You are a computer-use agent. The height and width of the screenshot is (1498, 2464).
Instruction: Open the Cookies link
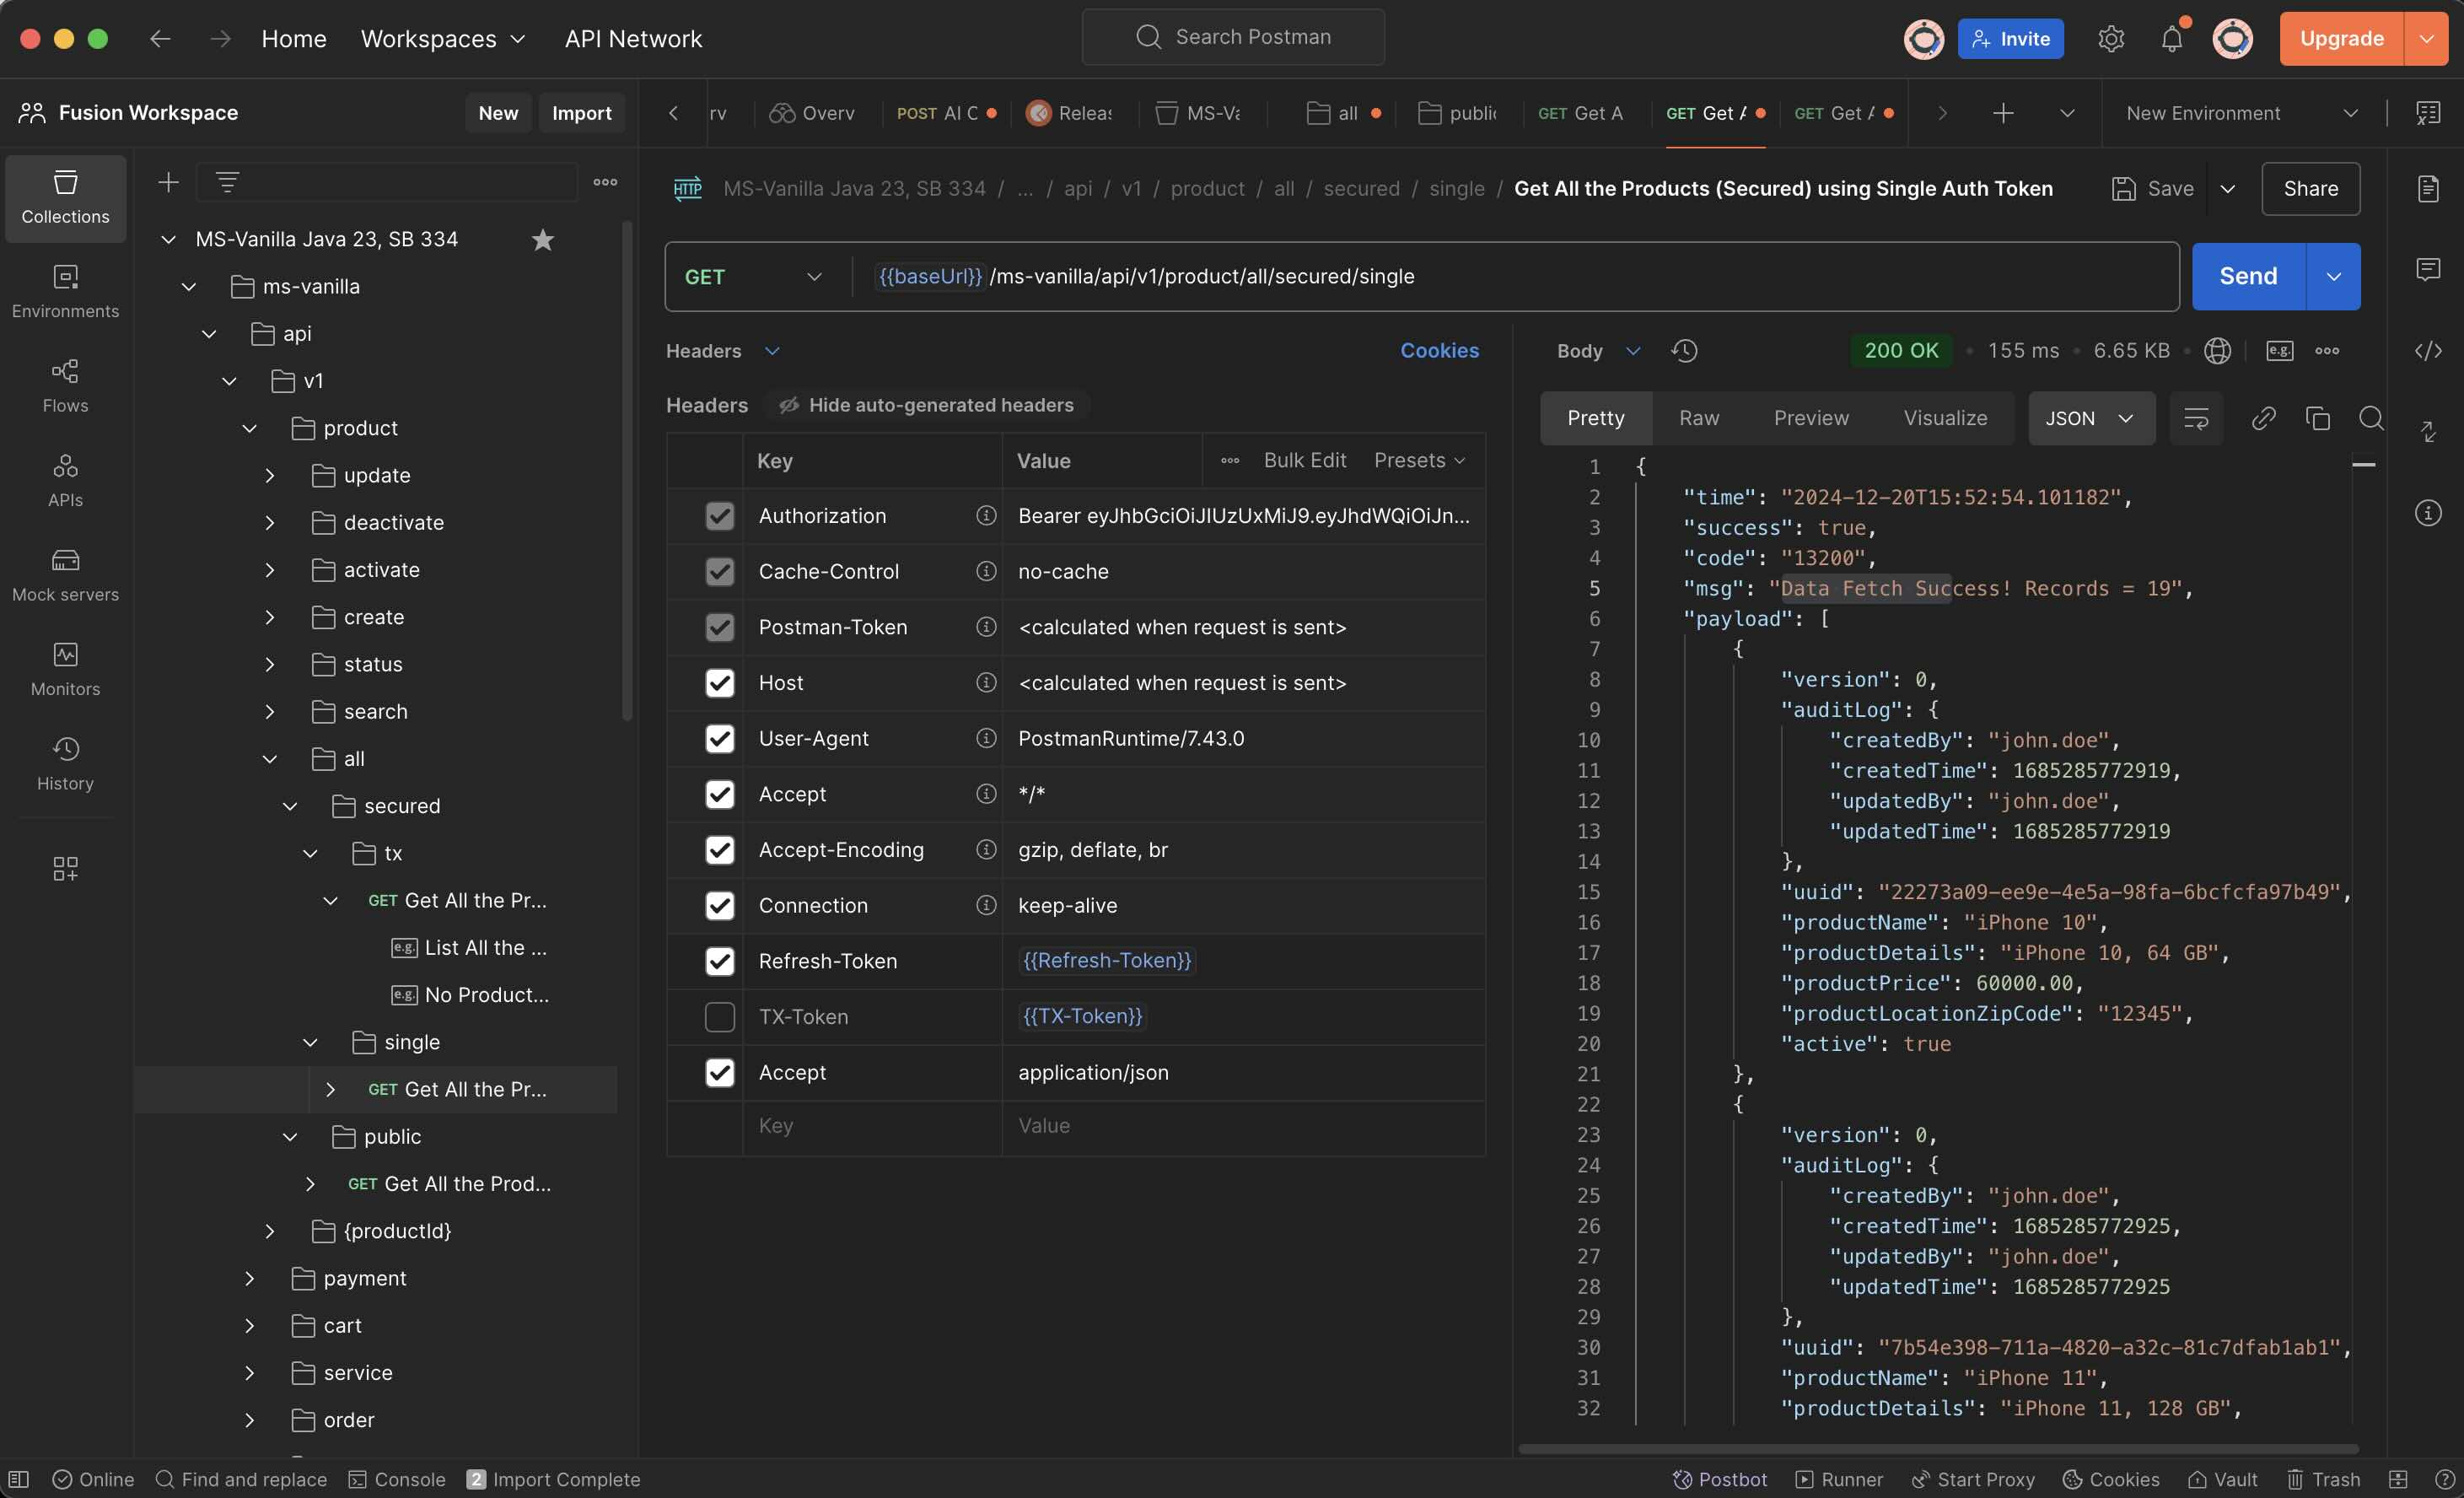point(1438,351)
